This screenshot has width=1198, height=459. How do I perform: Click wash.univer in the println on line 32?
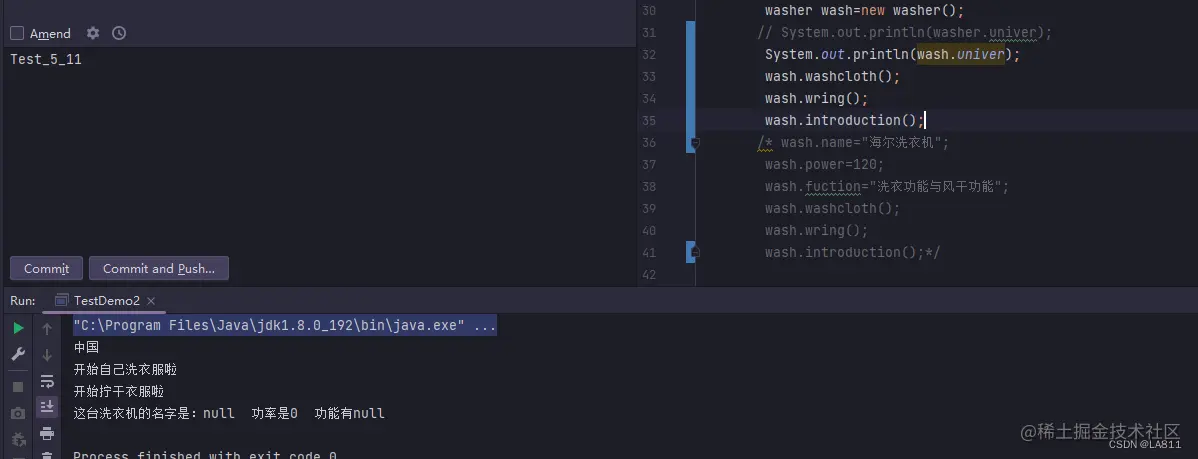[x=960, y=54]
